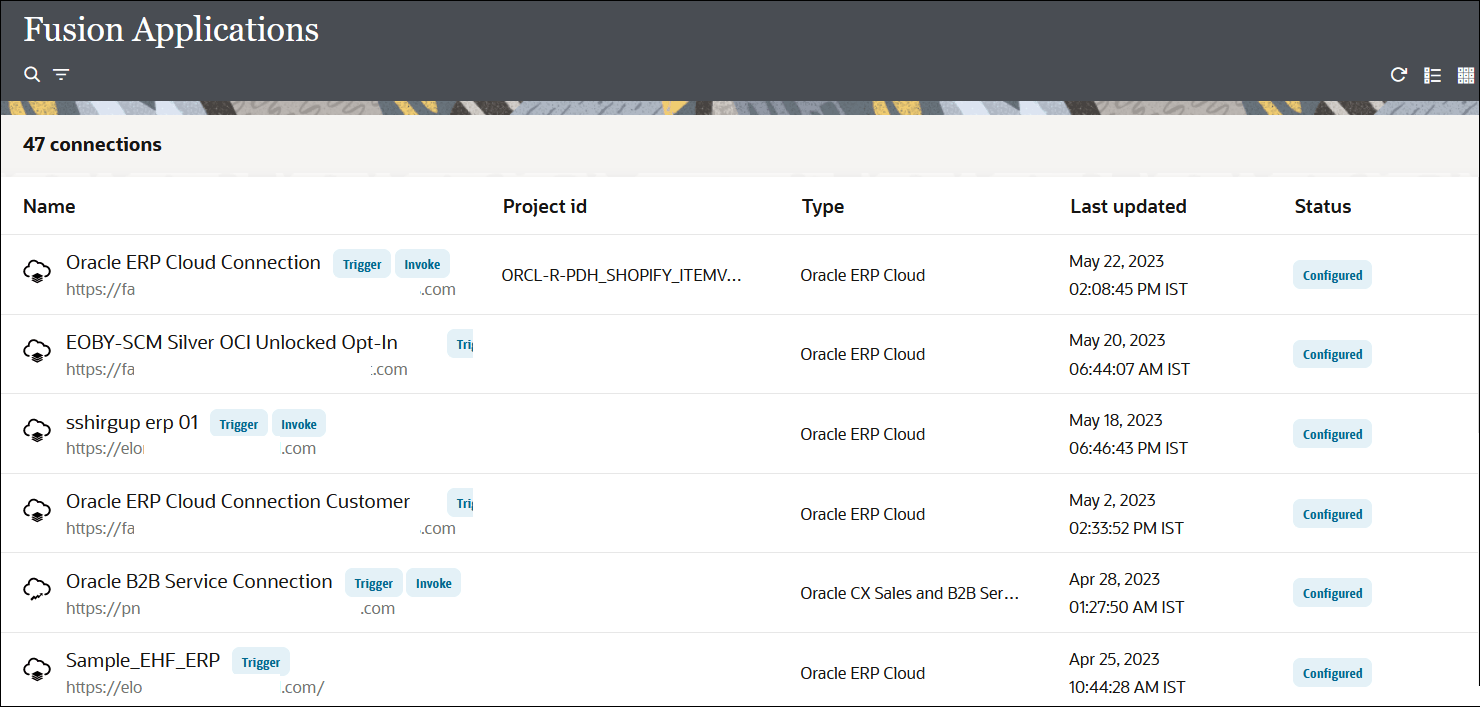The height and width of the screenshot is (707, 1480).
Task: Switch to grid view
Action: pyautogui.click(x=1466, y=75)
